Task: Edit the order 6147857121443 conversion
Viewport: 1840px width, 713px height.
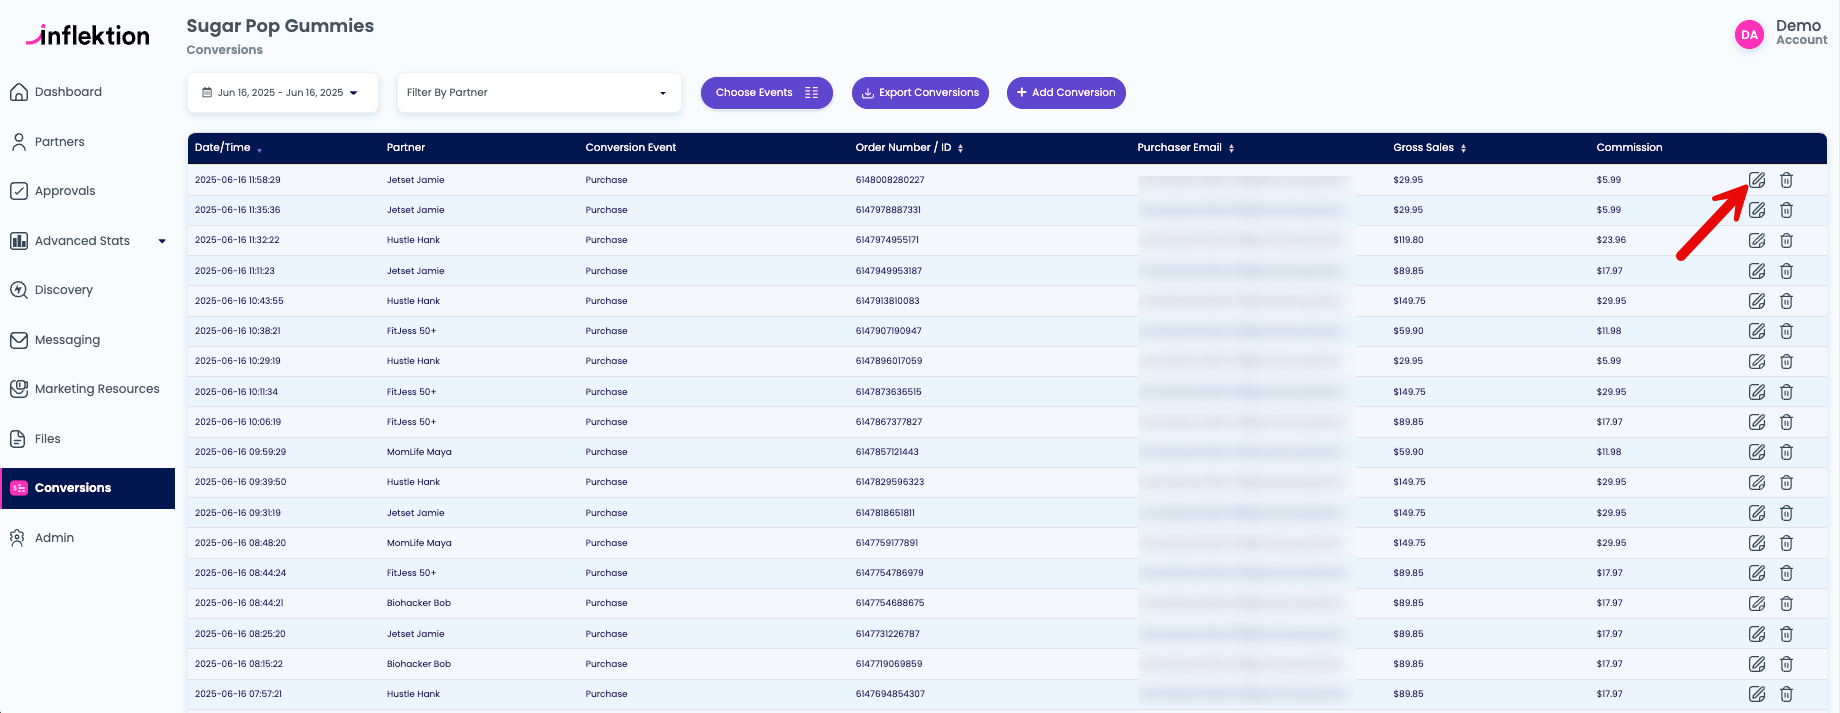Action: pos(1757,452)
